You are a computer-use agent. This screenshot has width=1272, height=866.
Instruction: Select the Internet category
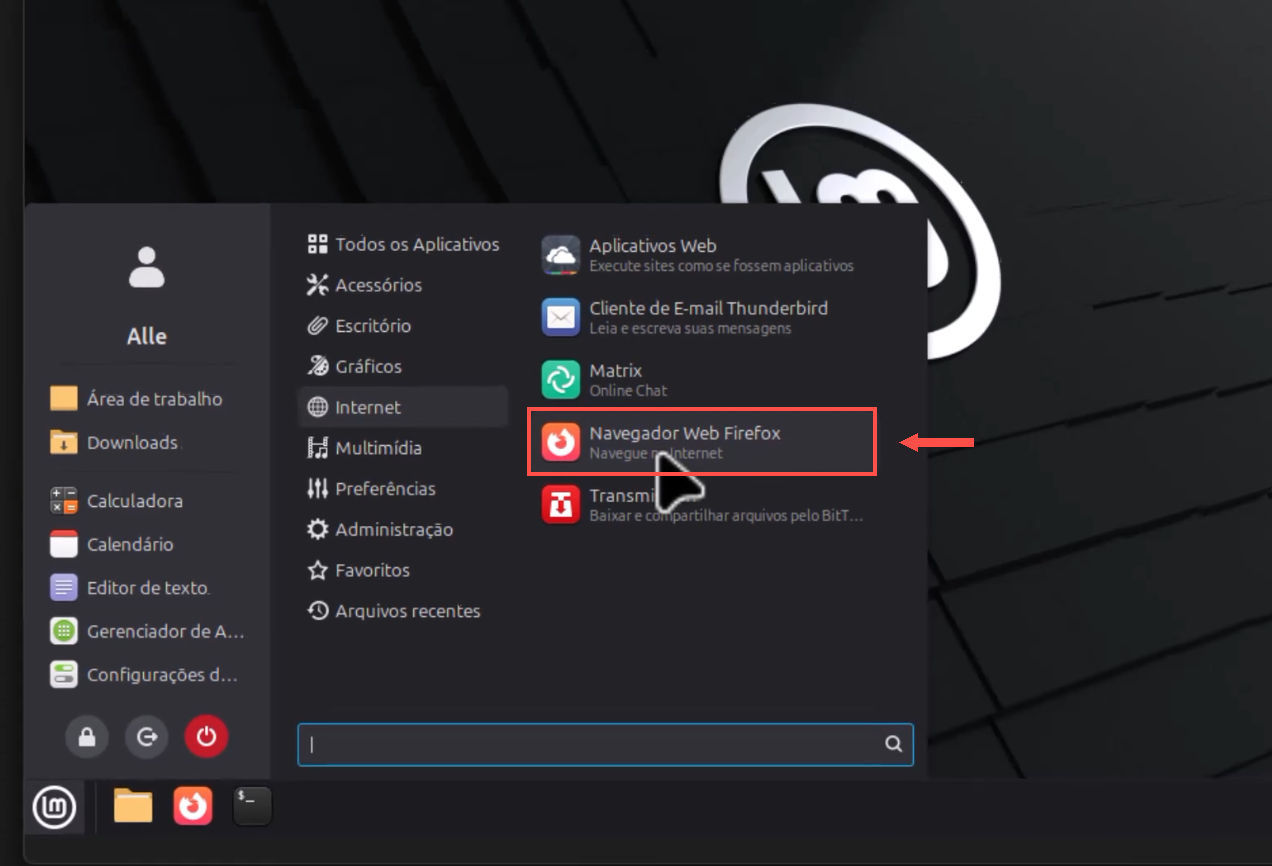pos(403,407)
